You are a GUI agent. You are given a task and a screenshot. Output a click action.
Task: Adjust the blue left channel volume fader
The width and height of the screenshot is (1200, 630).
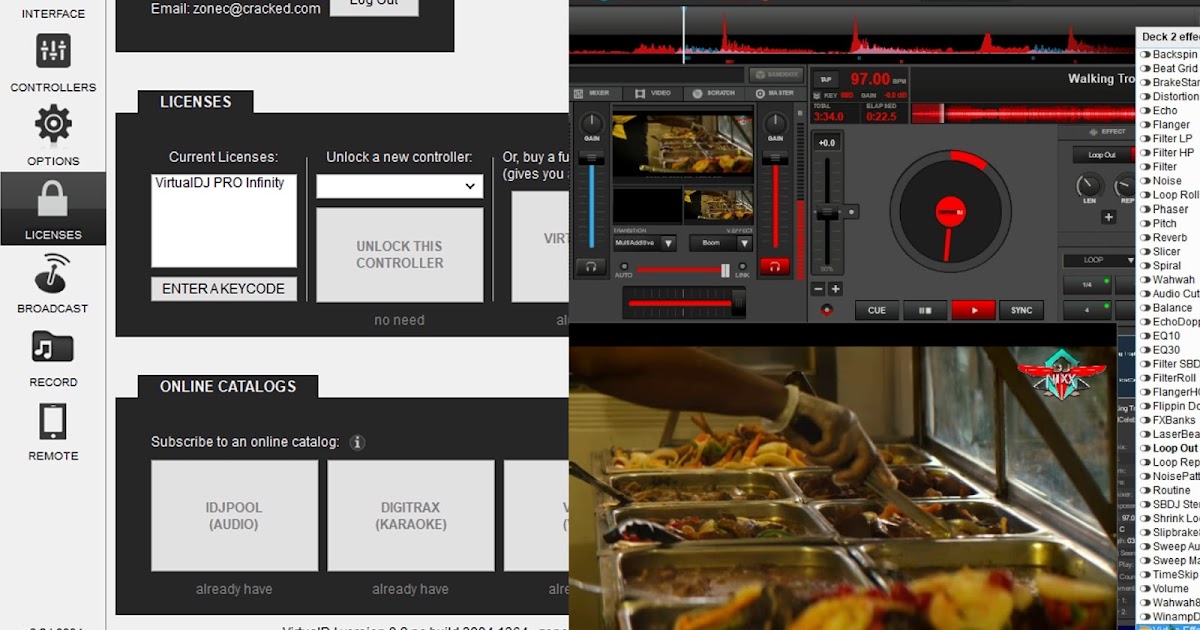(592, 160)
